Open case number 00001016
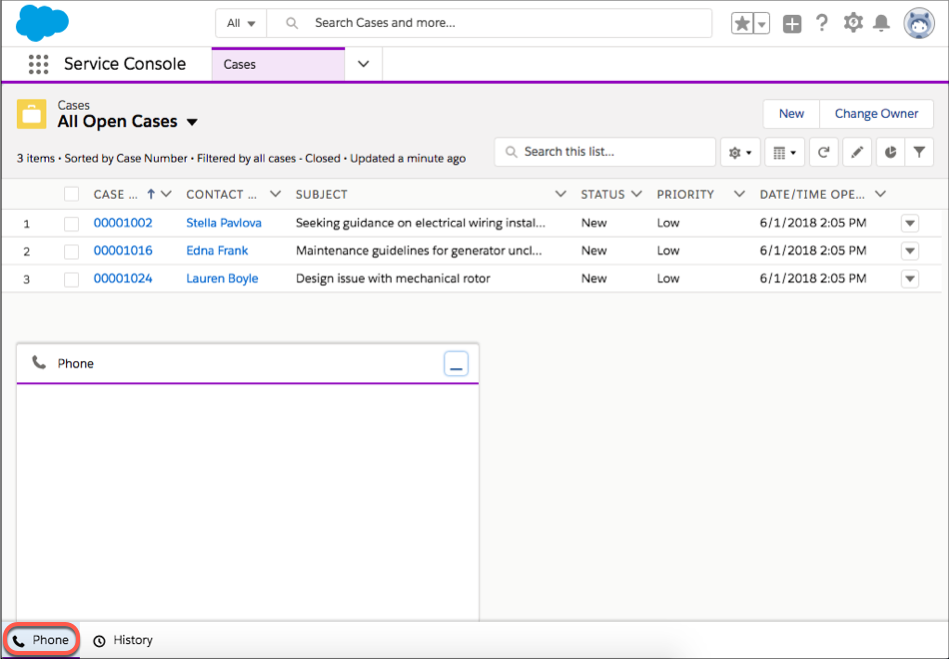This screenshot has height=659, width=949. [x=123, y=251]
